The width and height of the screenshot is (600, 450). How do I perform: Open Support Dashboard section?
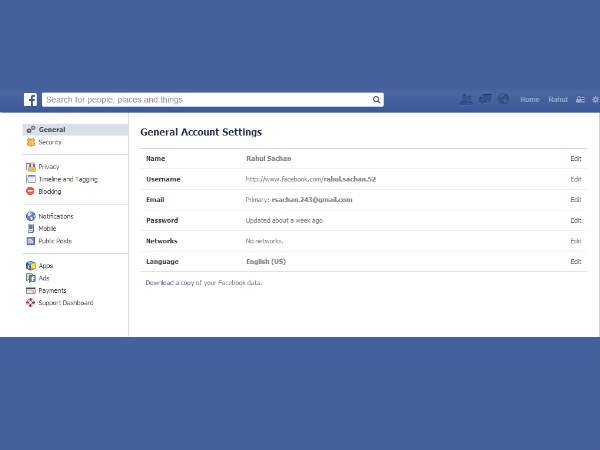click(66, 303)
